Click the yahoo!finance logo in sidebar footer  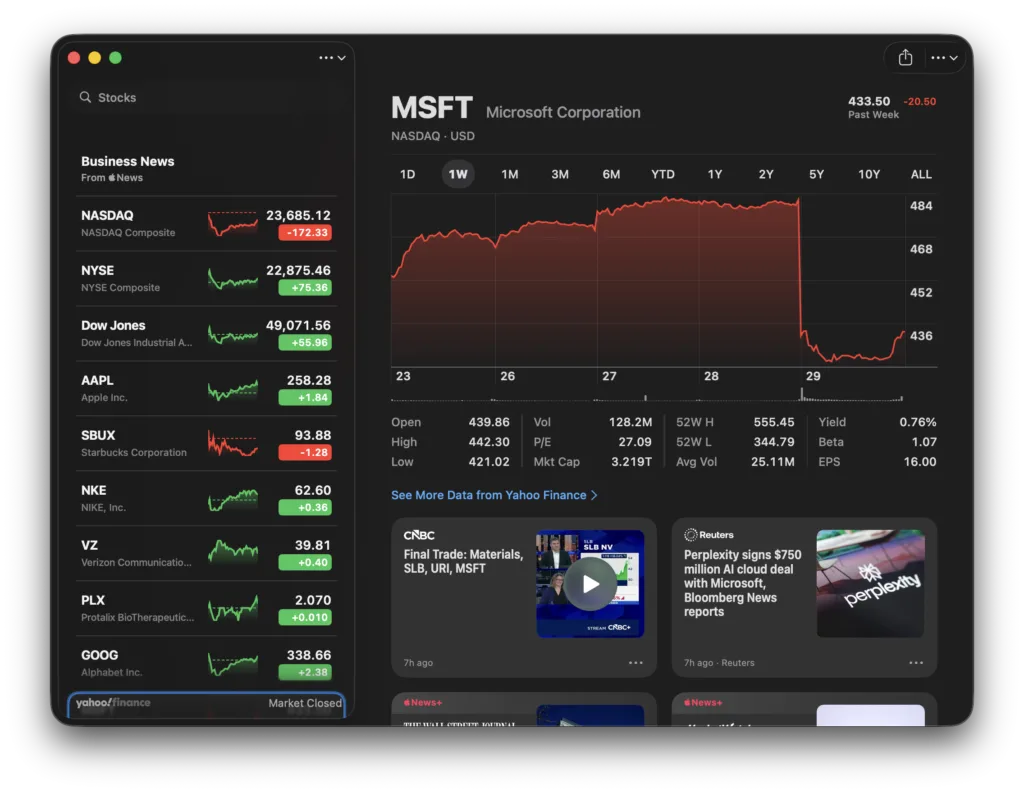[x=113, y=703]
